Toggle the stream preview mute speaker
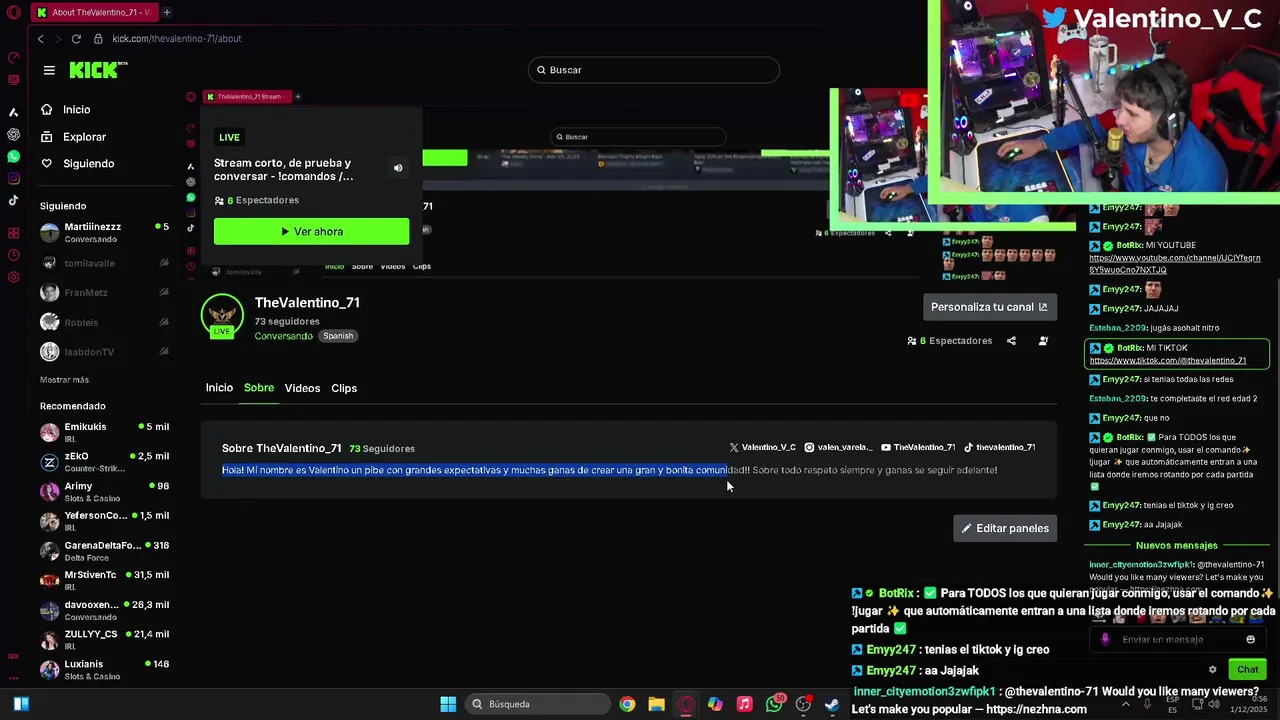 [398, 168]
